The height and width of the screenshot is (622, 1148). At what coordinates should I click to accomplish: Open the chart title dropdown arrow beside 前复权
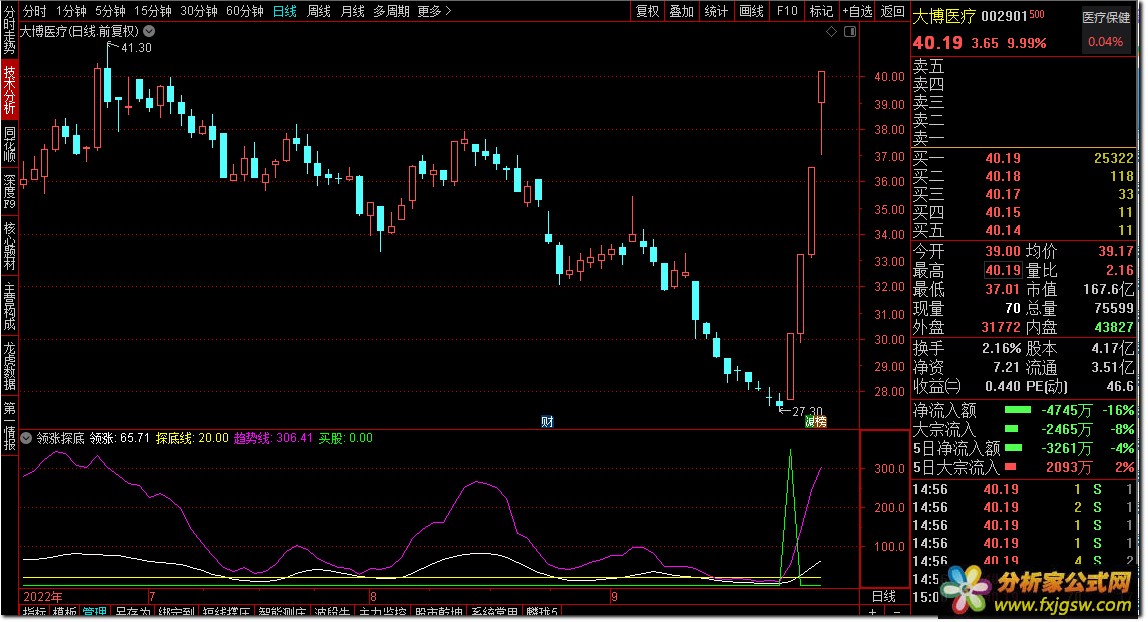point(149,31)
